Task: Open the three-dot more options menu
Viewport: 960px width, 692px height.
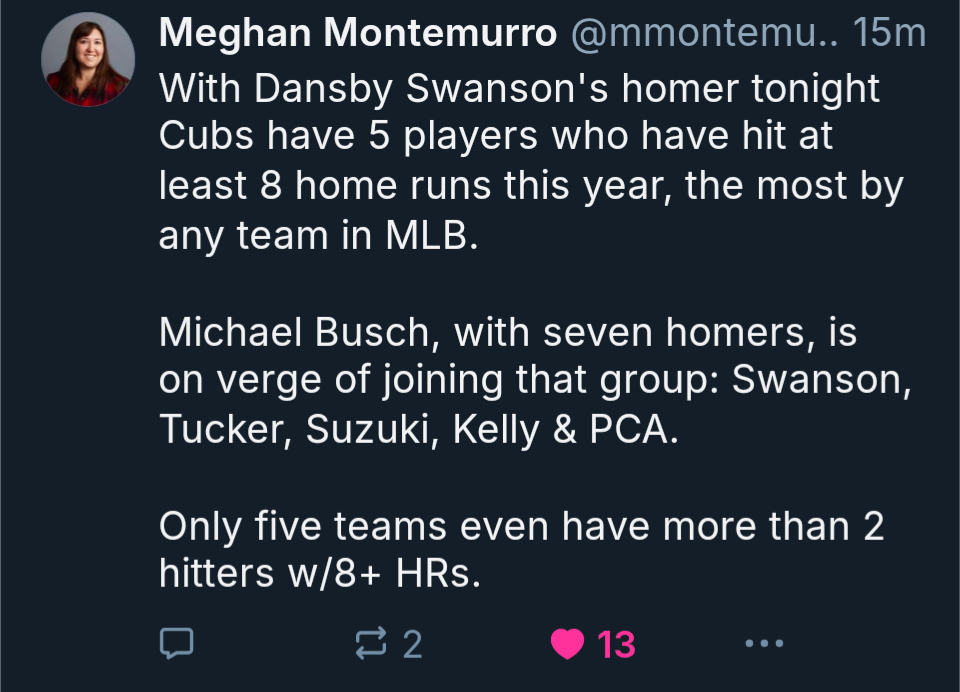Action: (x=765, y=644)
